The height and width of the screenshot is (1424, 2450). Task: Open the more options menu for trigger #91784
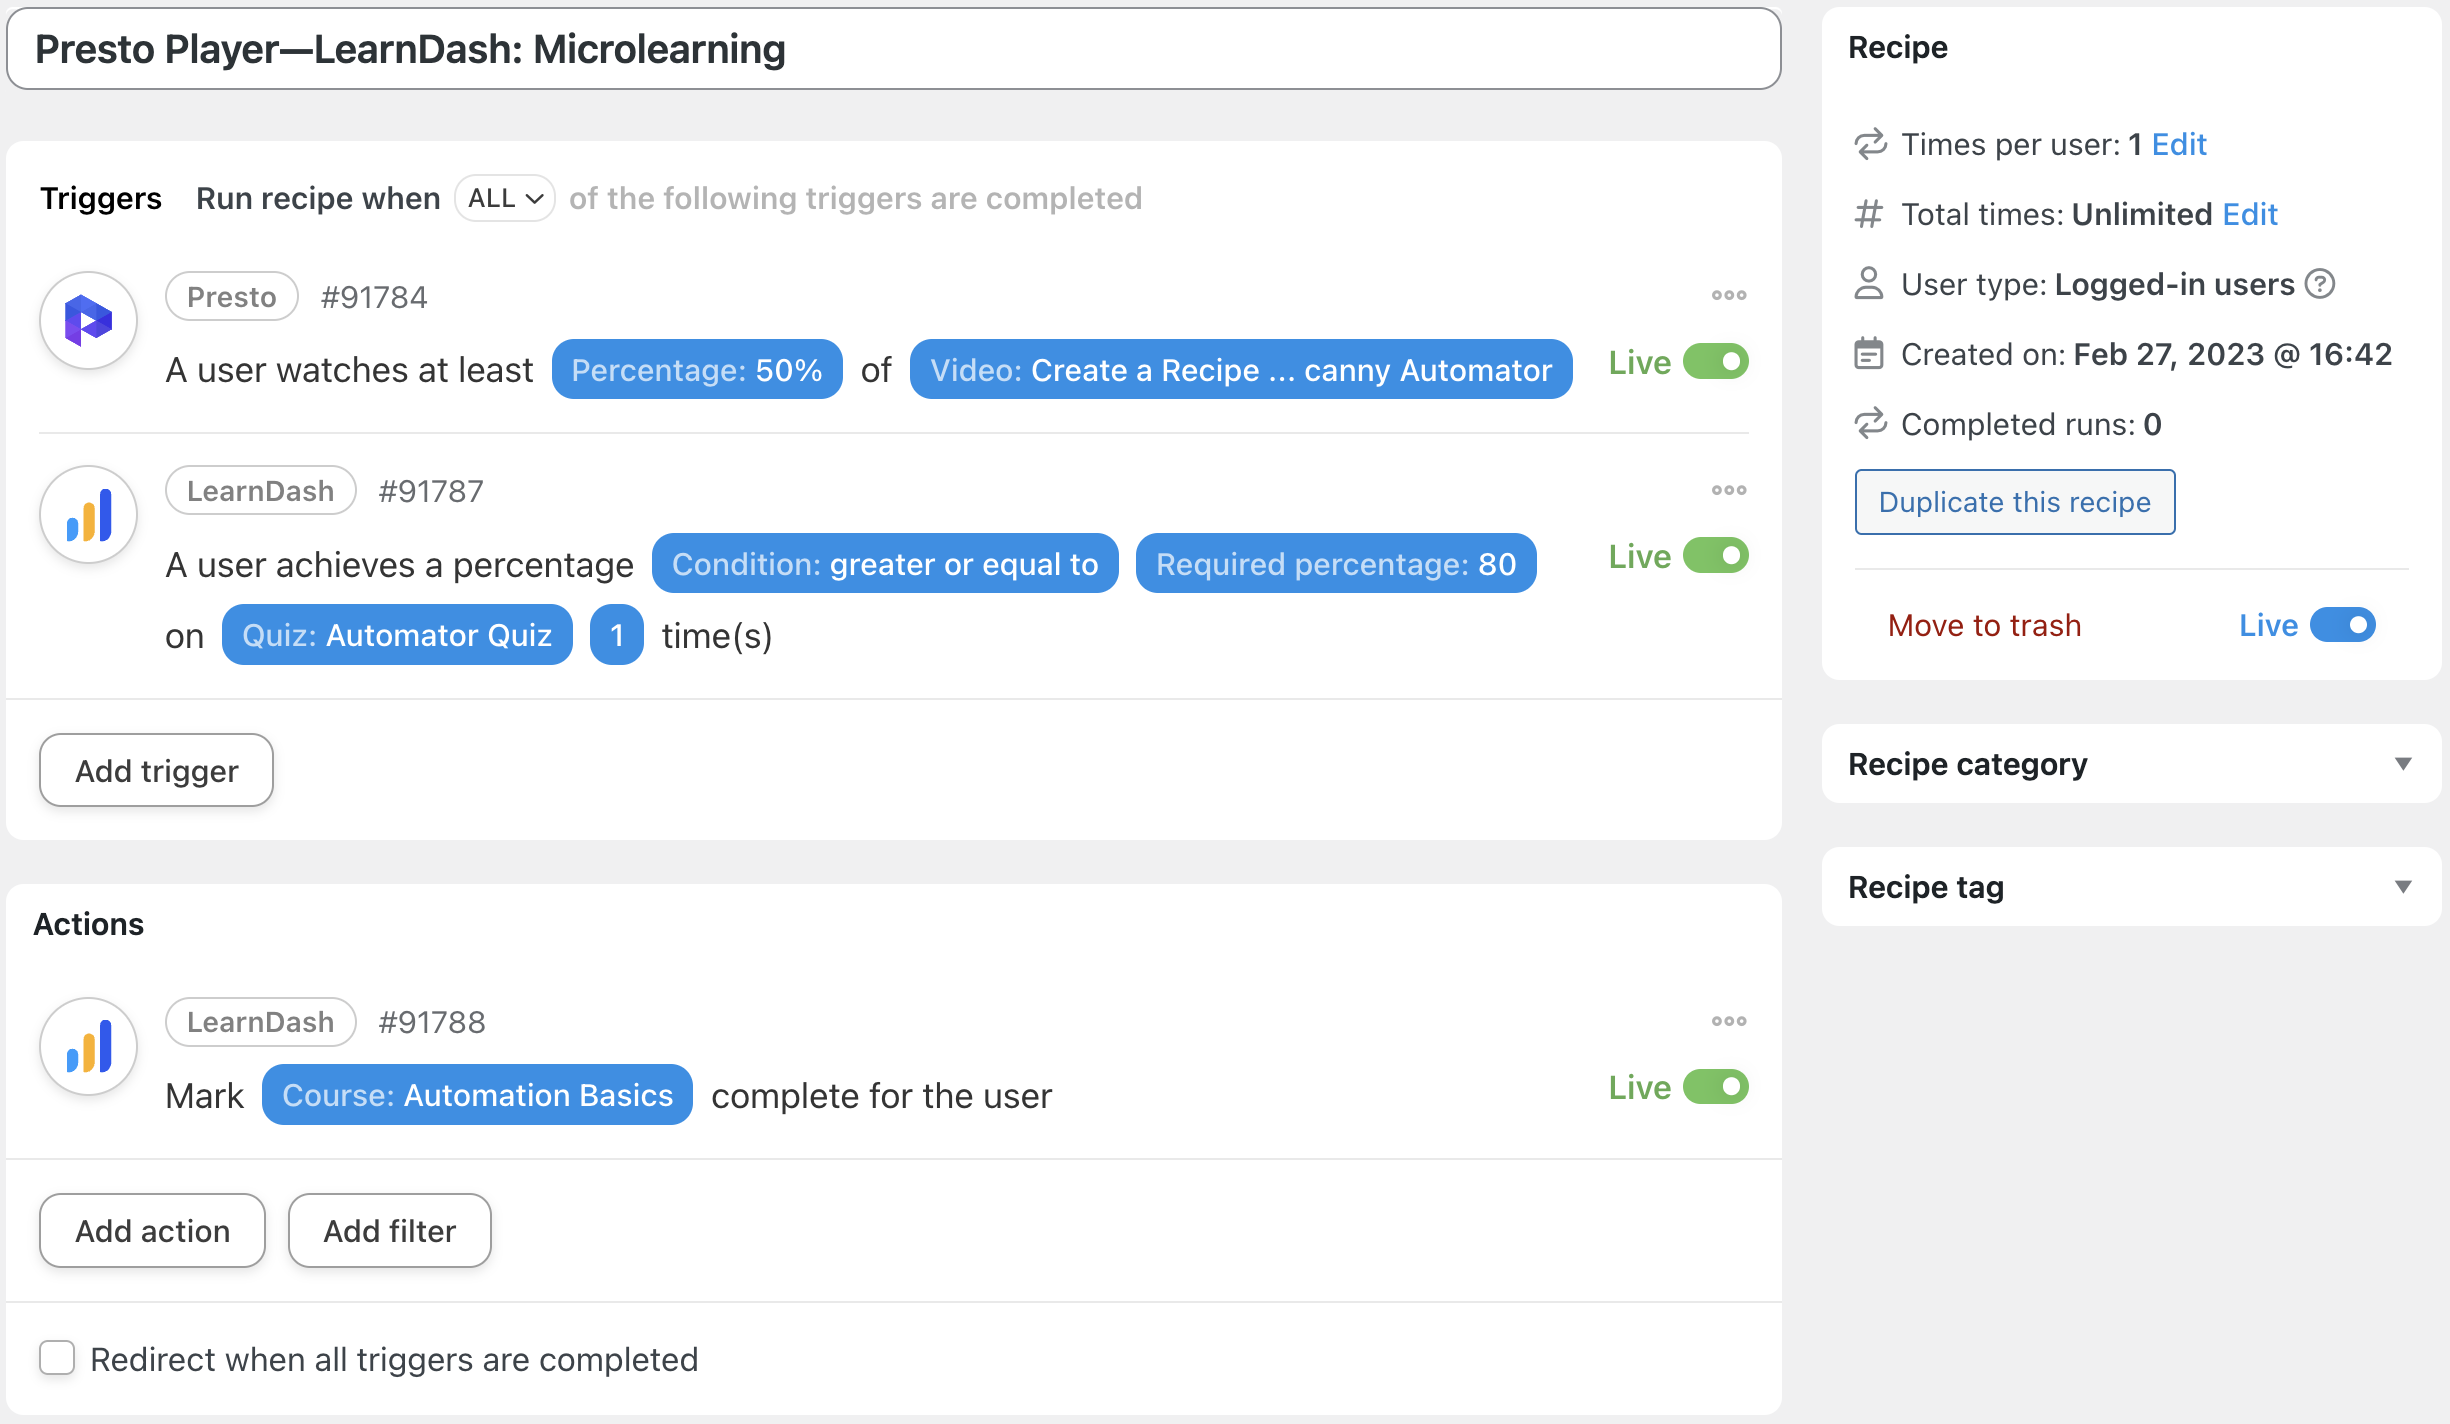pyautogui.click(x=1729, y=295)
